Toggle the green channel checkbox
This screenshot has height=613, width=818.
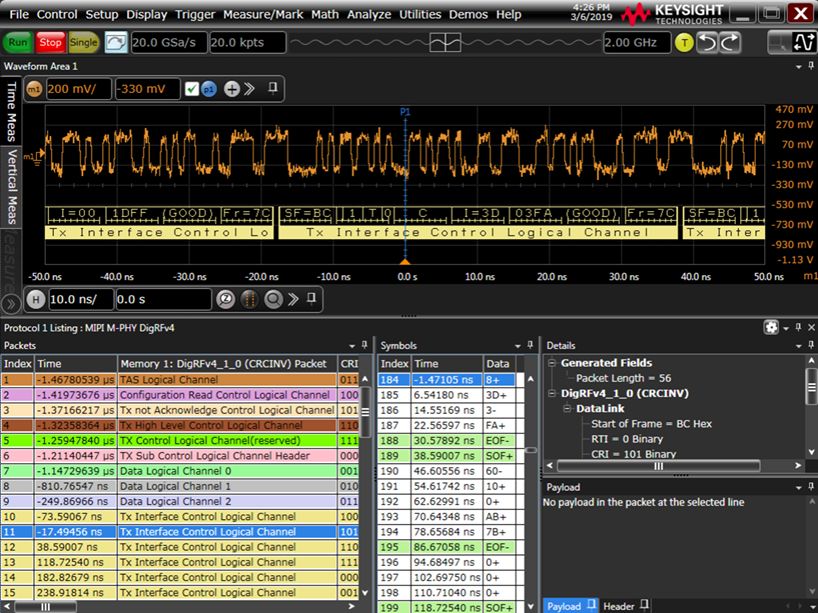point(192,89)
